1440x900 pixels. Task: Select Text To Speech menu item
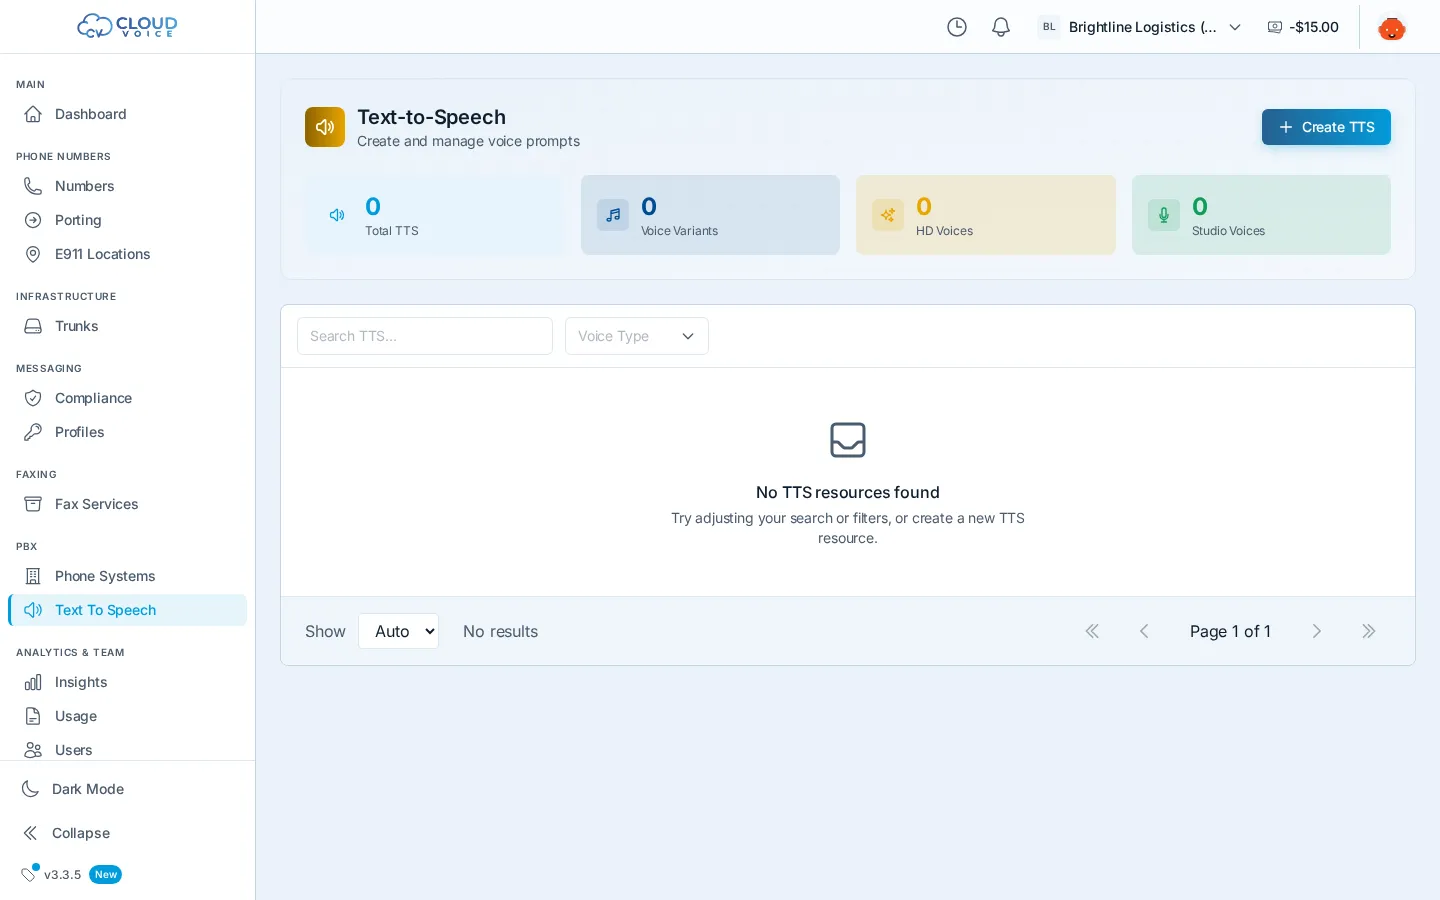[x=128, y=610]
